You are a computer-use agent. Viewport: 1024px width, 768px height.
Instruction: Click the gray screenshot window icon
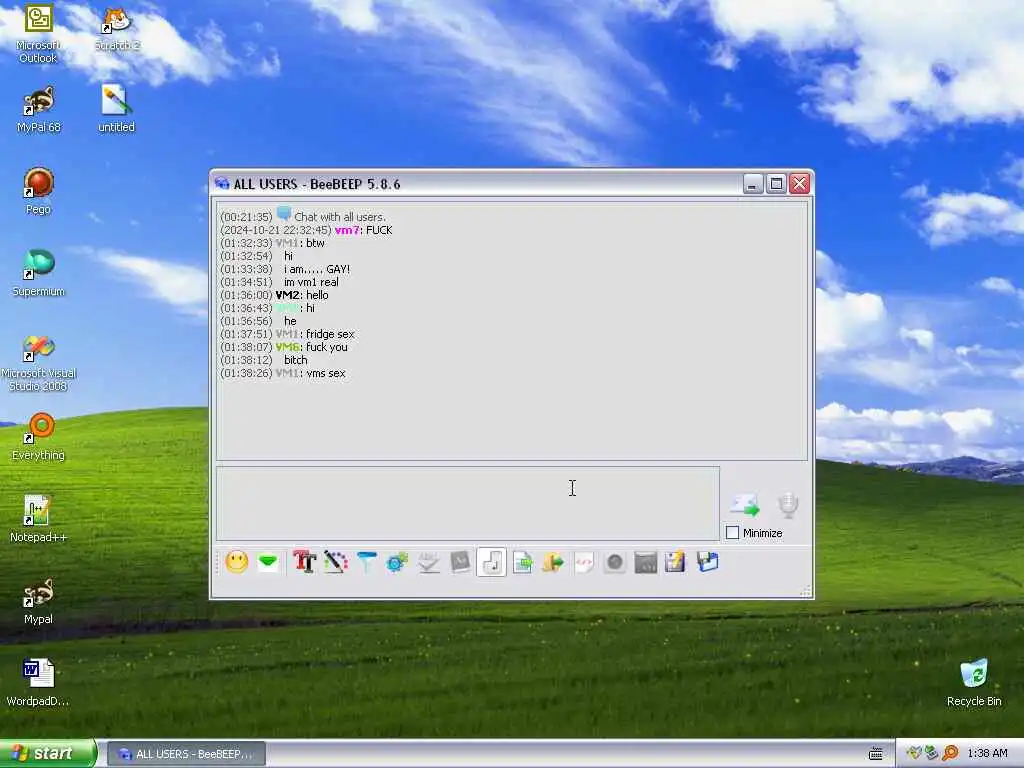pos(645,562)
